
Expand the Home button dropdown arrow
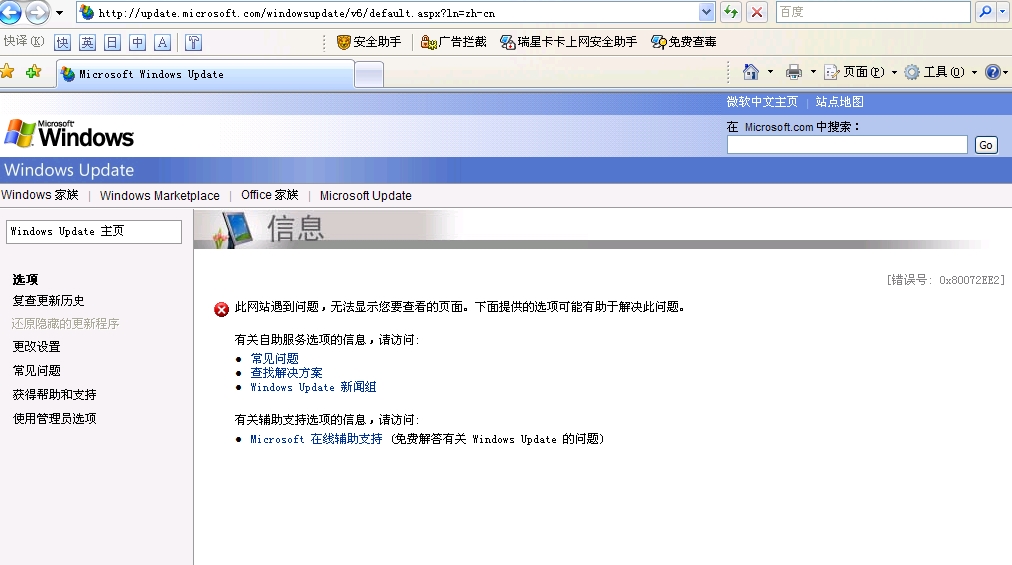[x=770, y=72]
